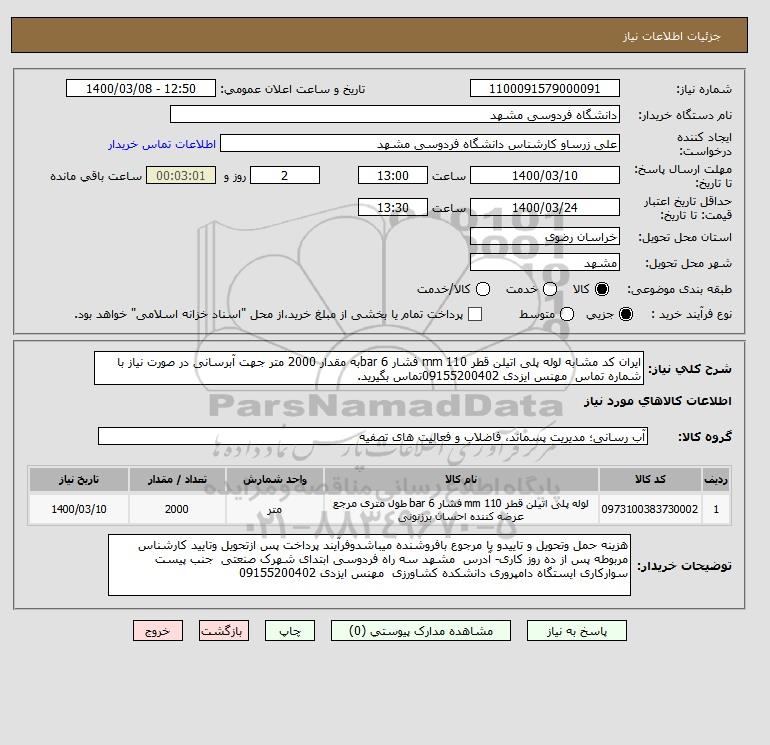
Task: Click the جزئیات اطلاعات نیاز page title
Action: 671,37
